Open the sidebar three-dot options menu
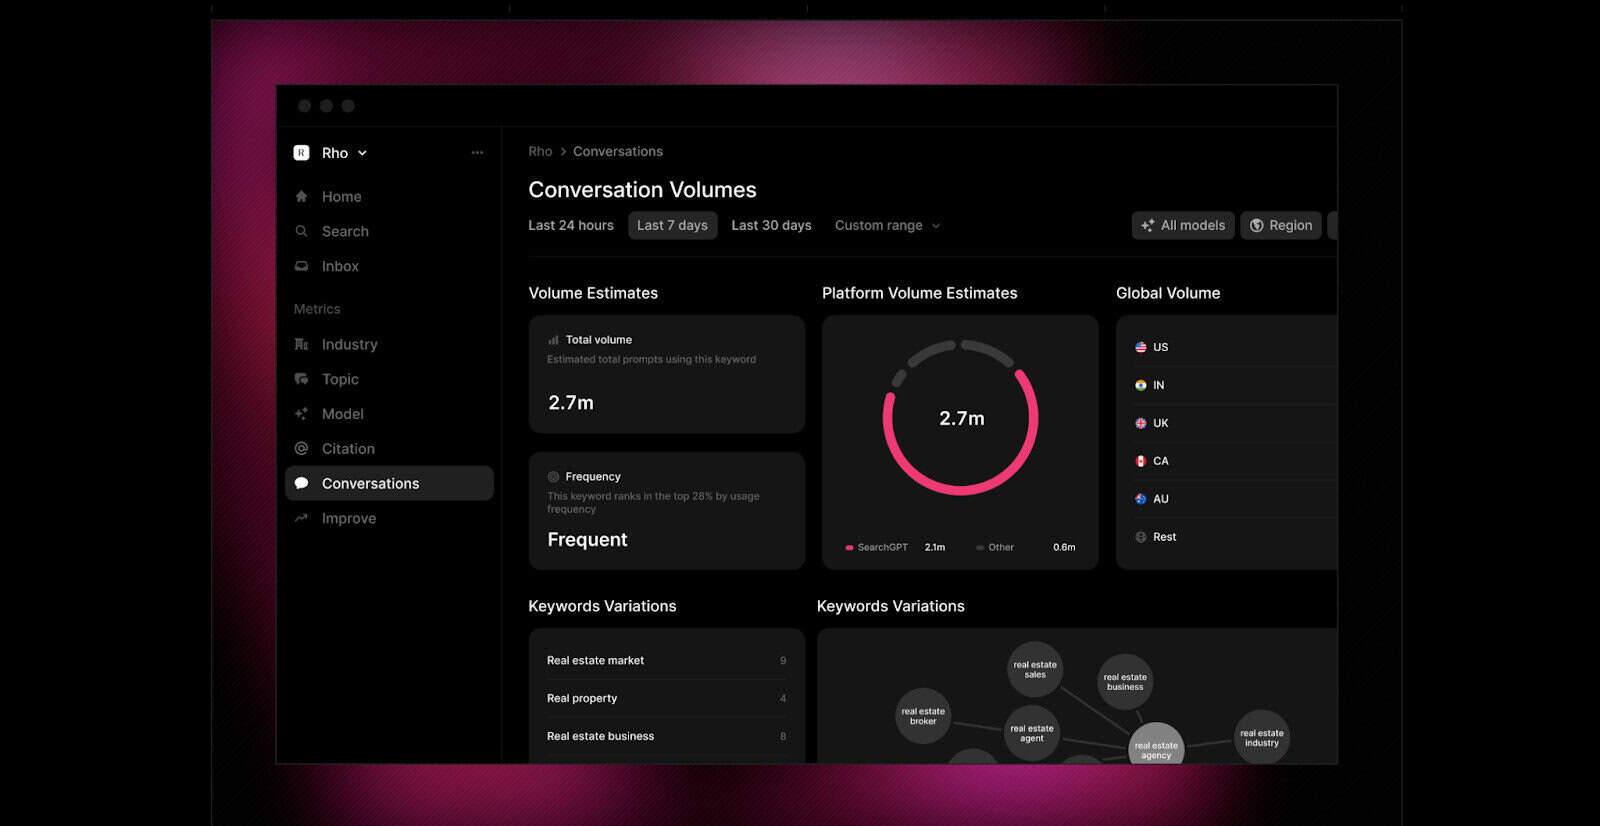The height and width of the screenshot is (826, 1600). (x=477, y=153)
